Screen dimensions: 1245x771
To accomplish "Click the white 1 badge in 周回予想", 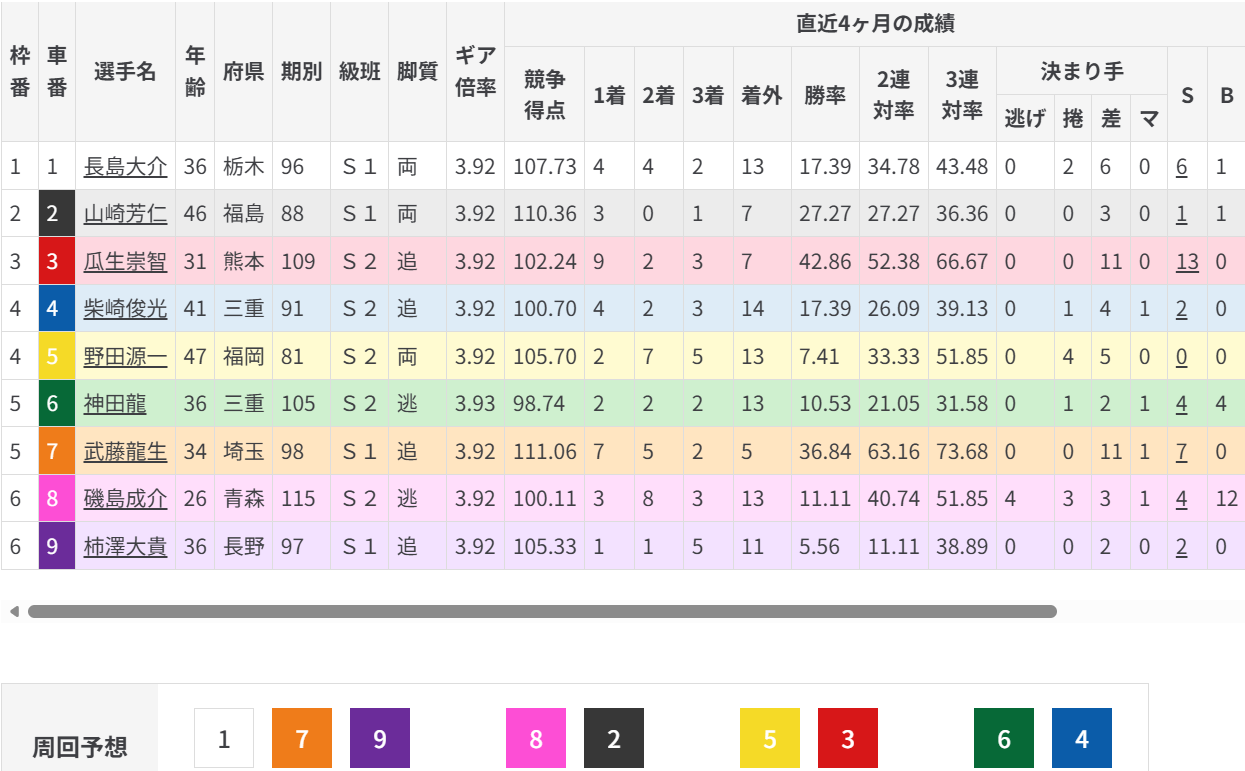I will (224, 738).
